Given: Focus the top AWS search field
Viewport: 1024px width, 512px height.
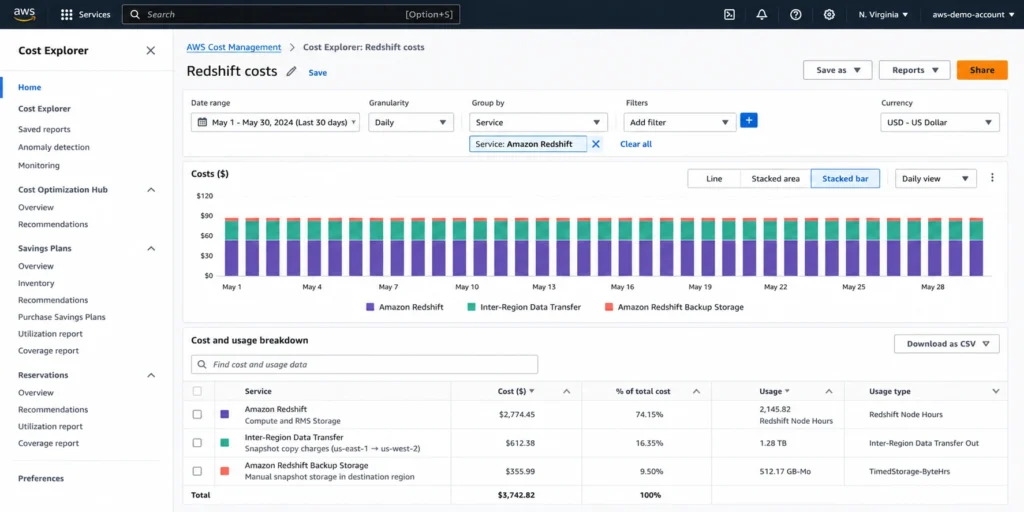Looking at the screenshot, I should (291, 14).
